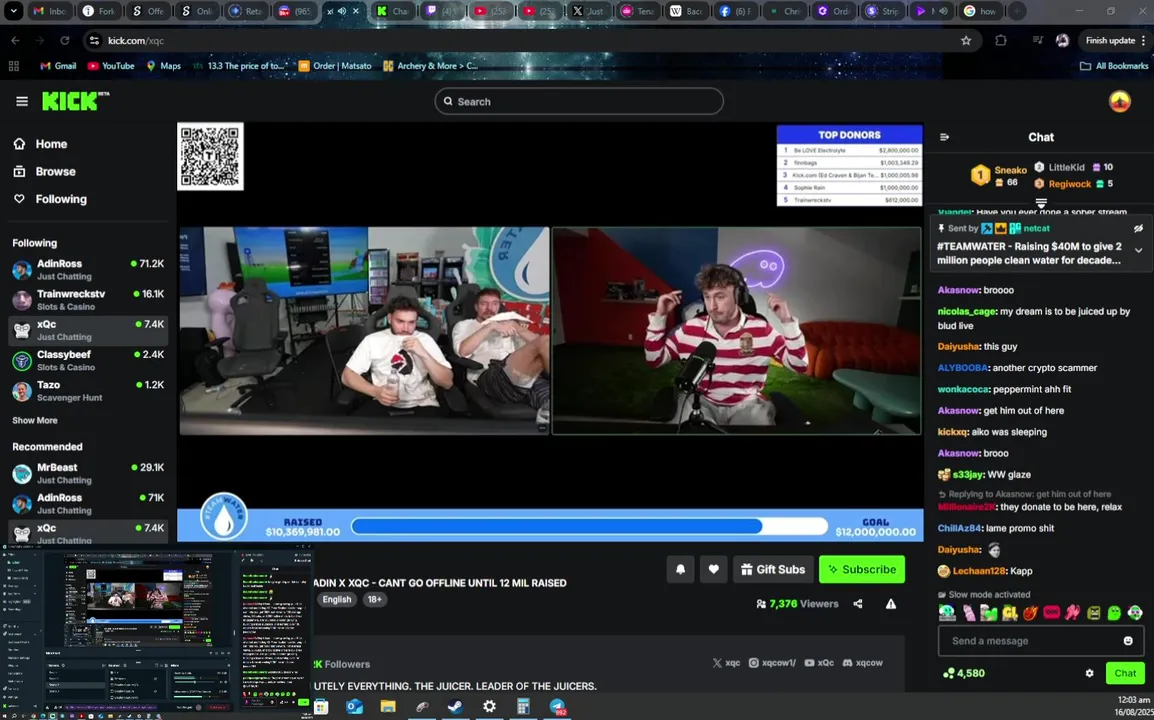Insert the pink clapping hands emote
Viewport: 1154px width, 720px height.
[x=1072, y=613]
